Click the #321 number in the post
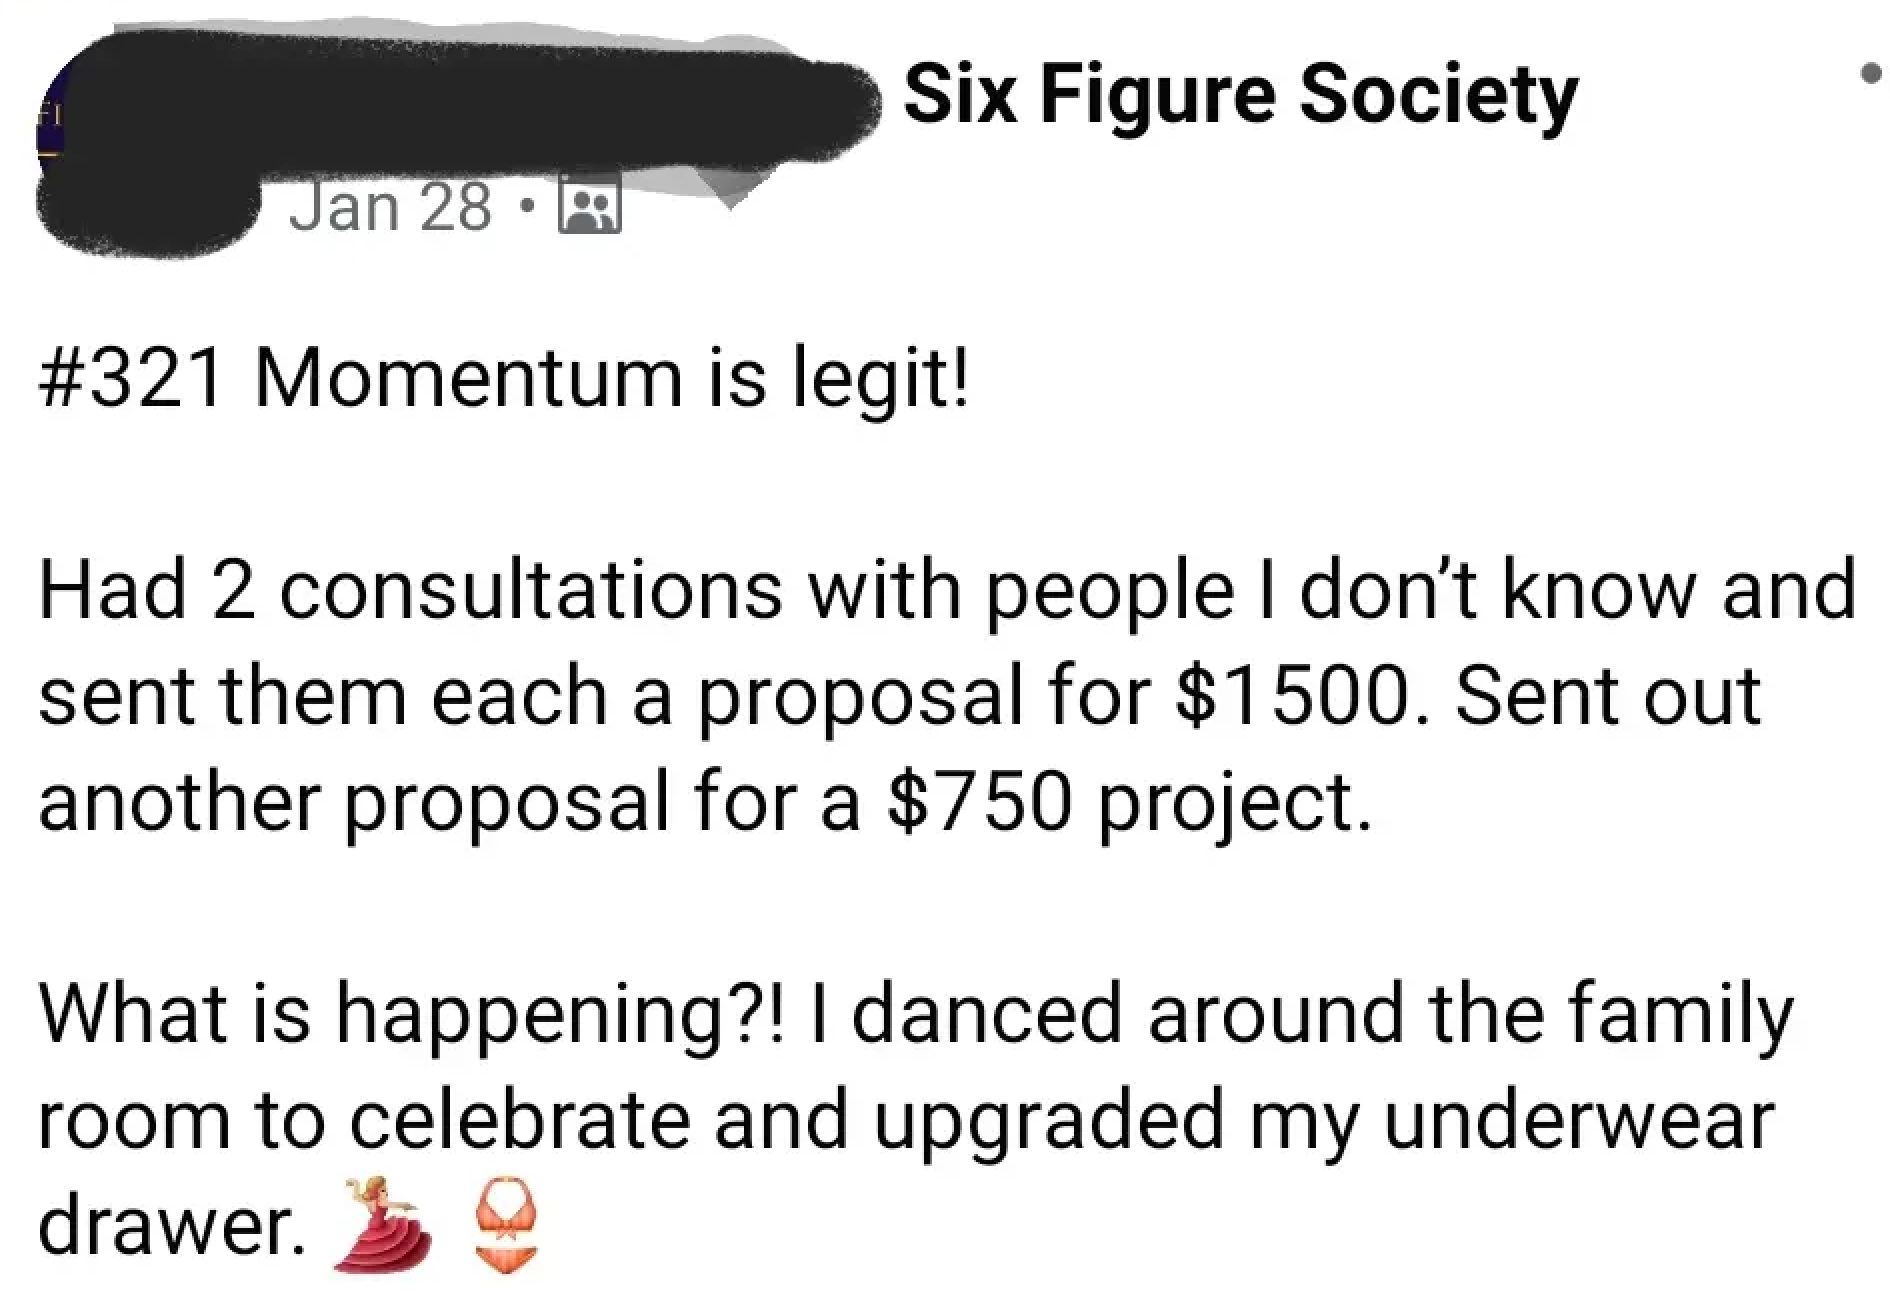1890x1314 pixels. (130, 381)
